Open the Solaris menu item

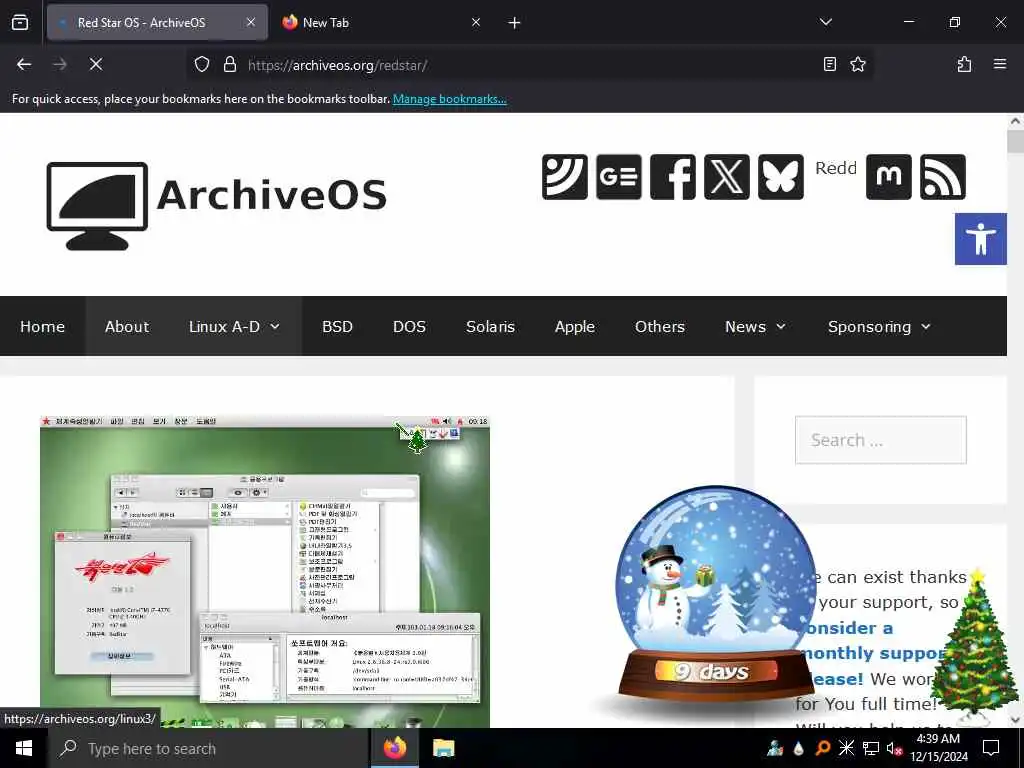[x=490, y=327]
